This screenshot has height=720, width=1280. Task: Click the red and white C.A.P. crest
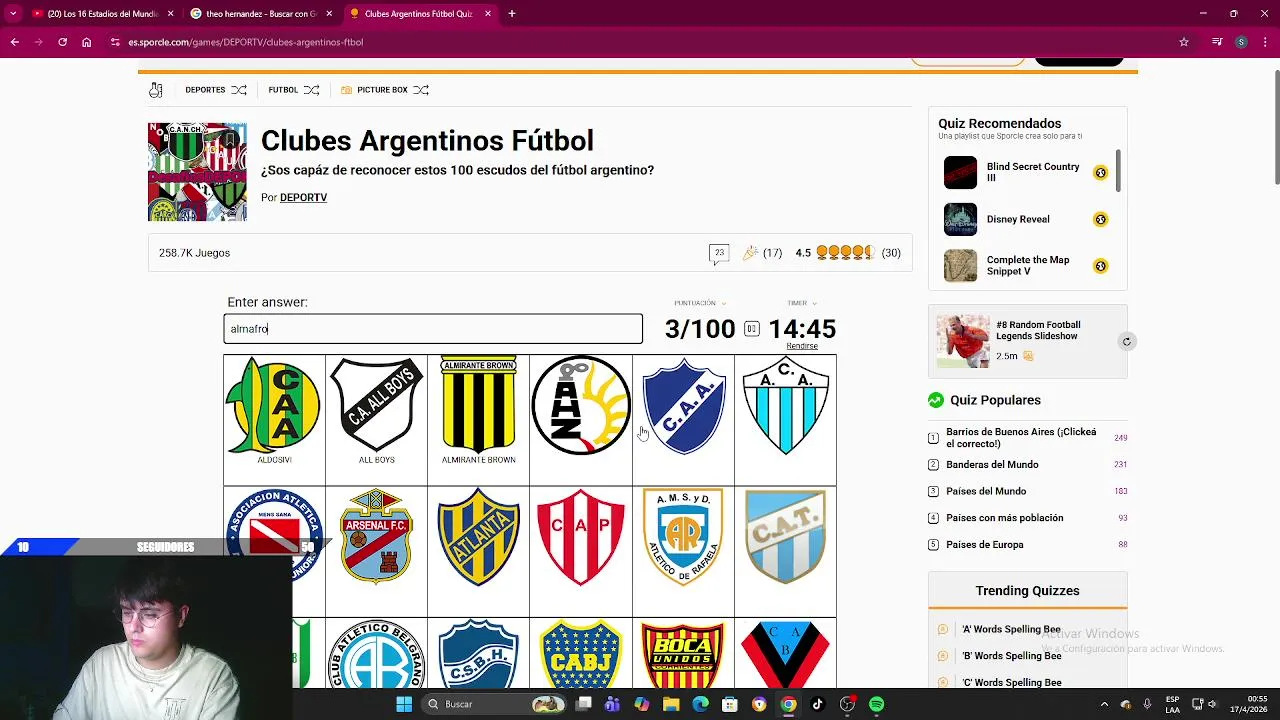[581, 537]
